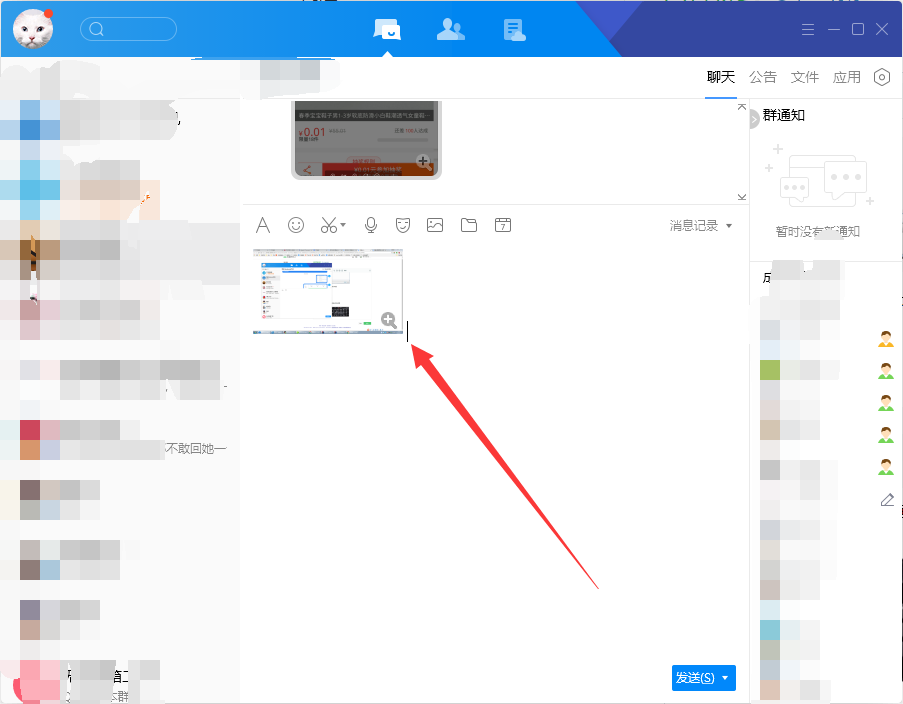Select the screenshot scissors tool
The height and width of the screenshot is (704, 903).
[x=327, y=225]
